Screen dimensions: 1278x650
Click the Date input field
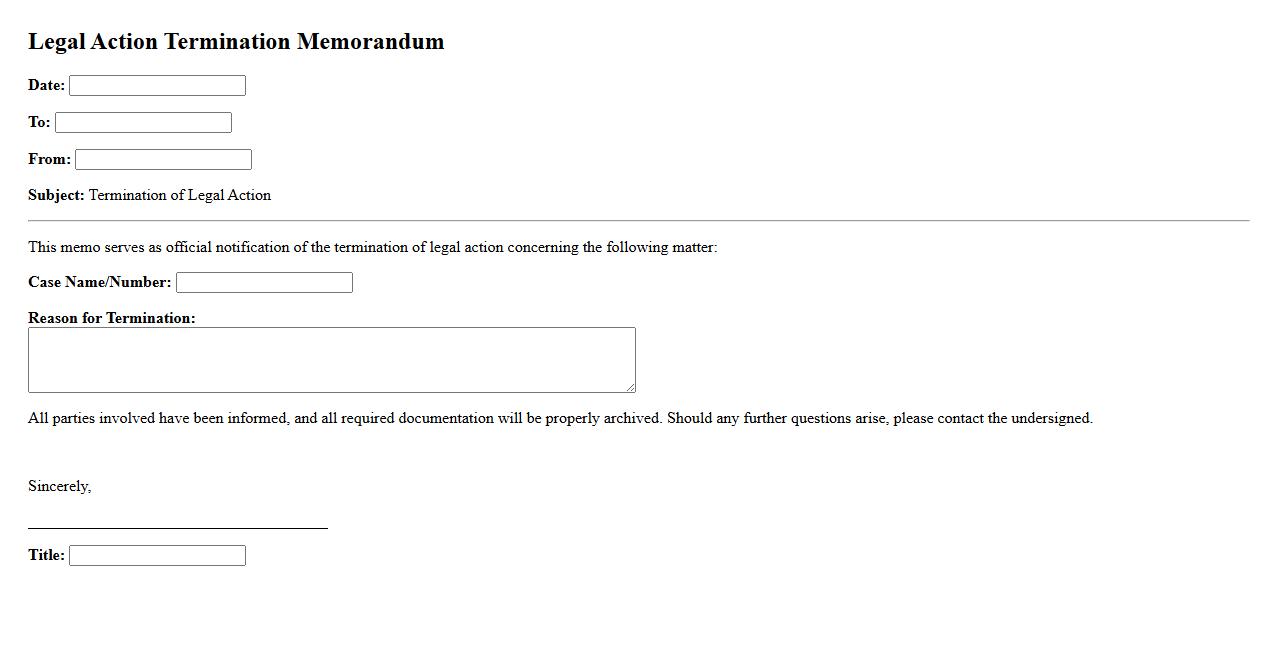157,86
